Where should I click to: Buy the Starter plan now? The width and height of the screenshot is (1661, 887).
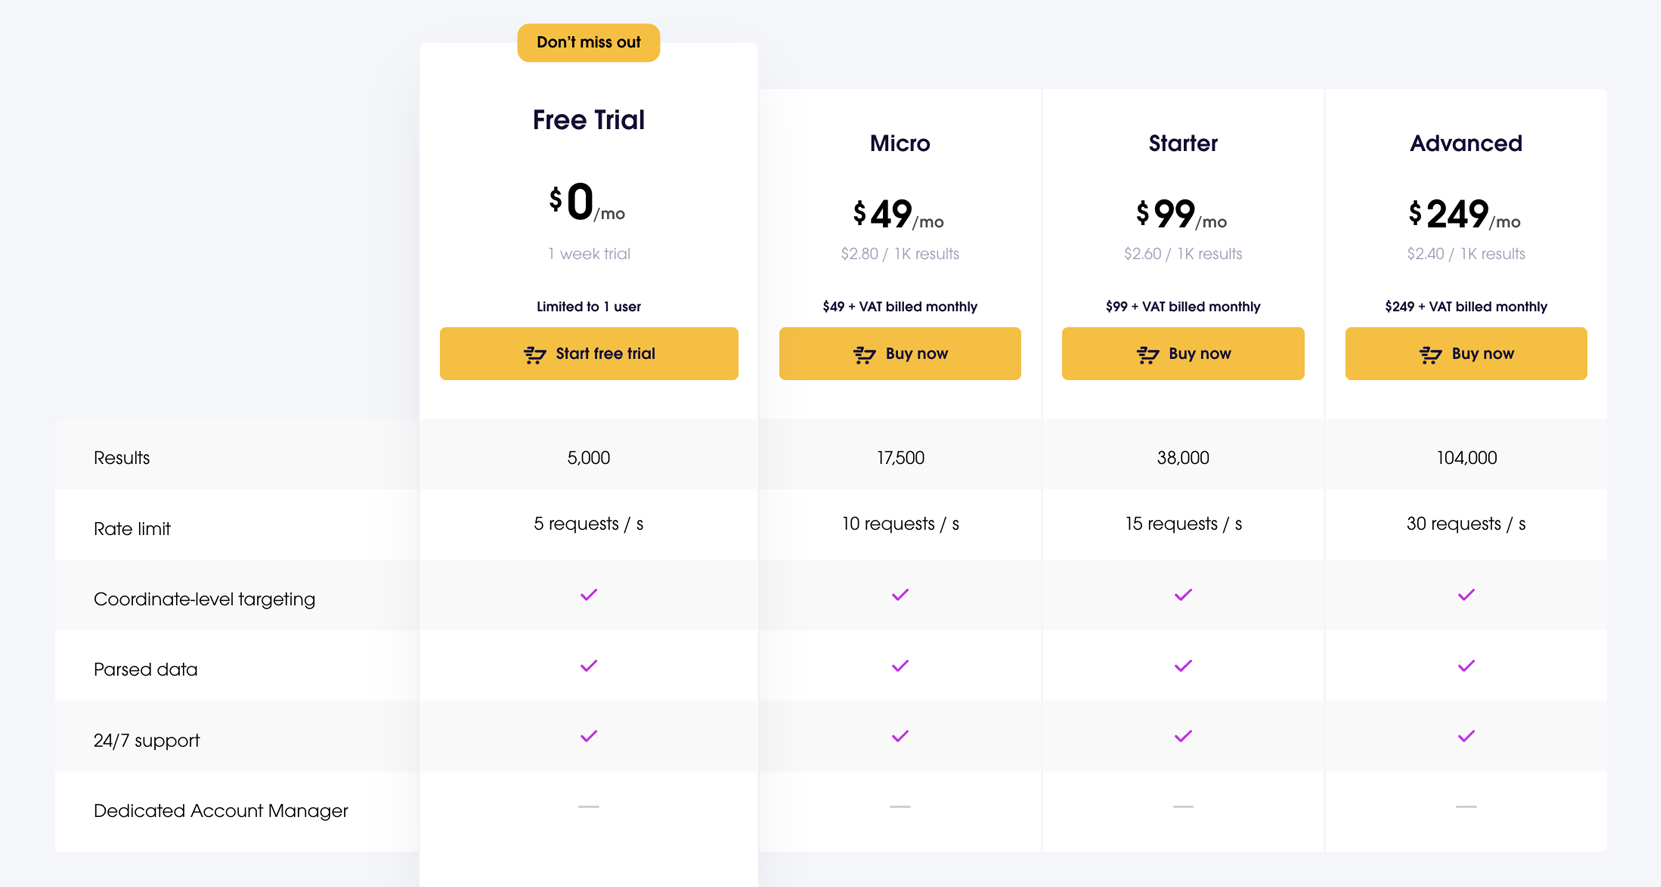[1183, 353]
